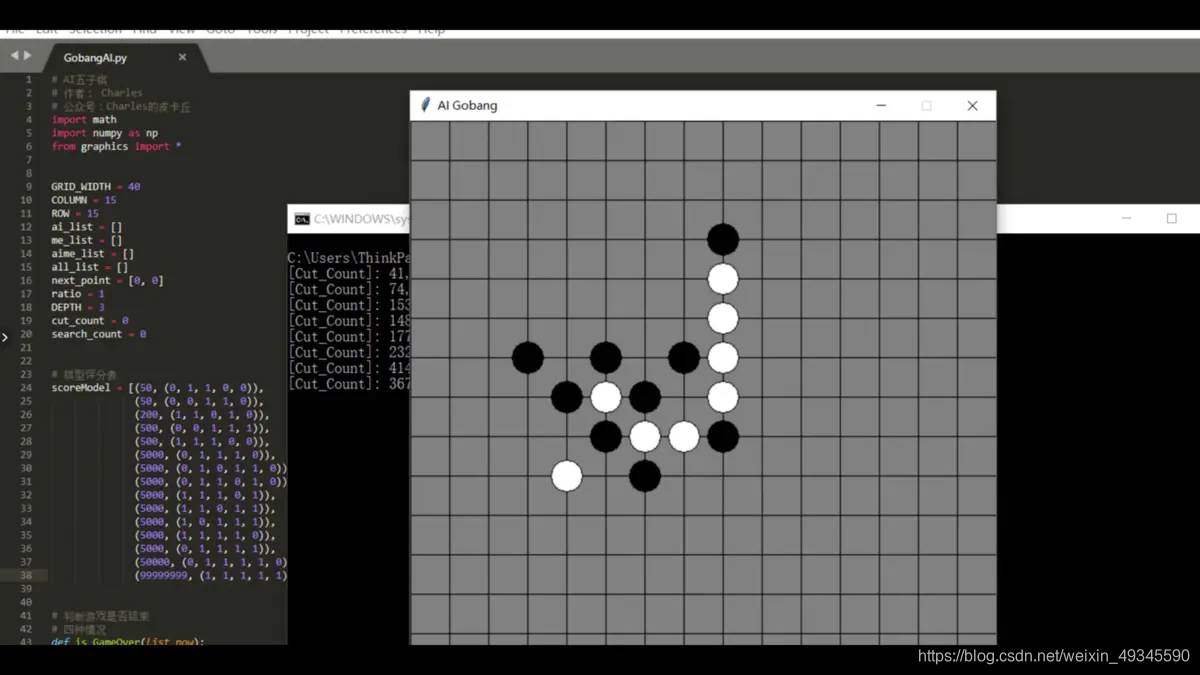This screenshot has width=1200, height=675.
Task: Click the black stone ending the white column
Action: pyautogui.click(x=723, y=437)
